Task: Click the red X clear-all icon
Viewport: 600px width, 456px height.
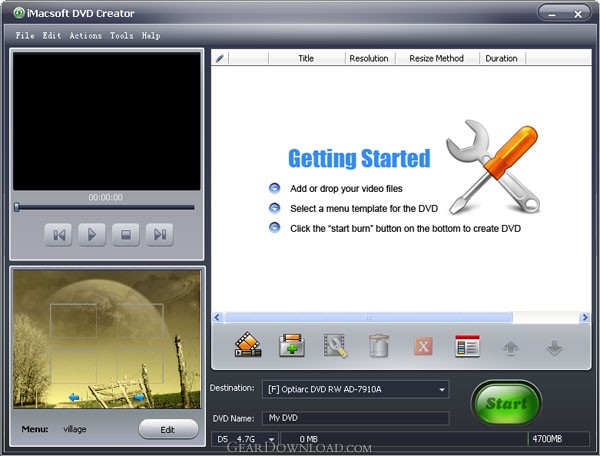Action: pyautogui.click(x=423, y=347)
